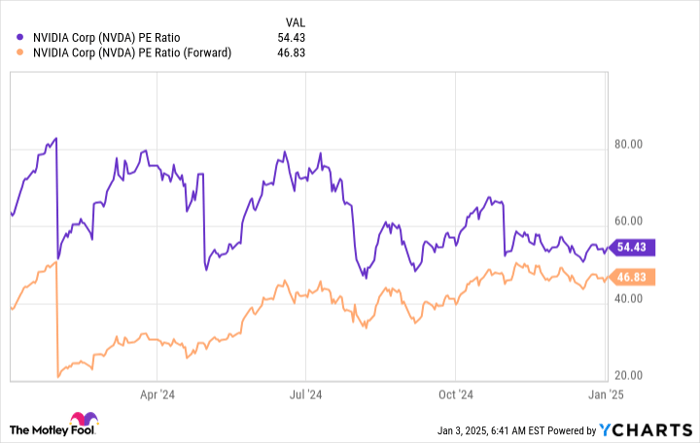This screenshot has width=700, height=443.
Task: Click the Jan '25 axis label
Action: coord(604,394)
